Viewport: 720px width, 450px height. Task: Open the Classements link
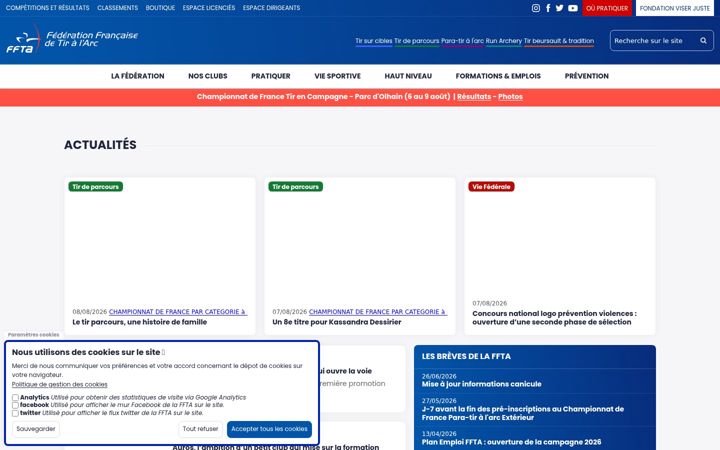pos(118,8)
